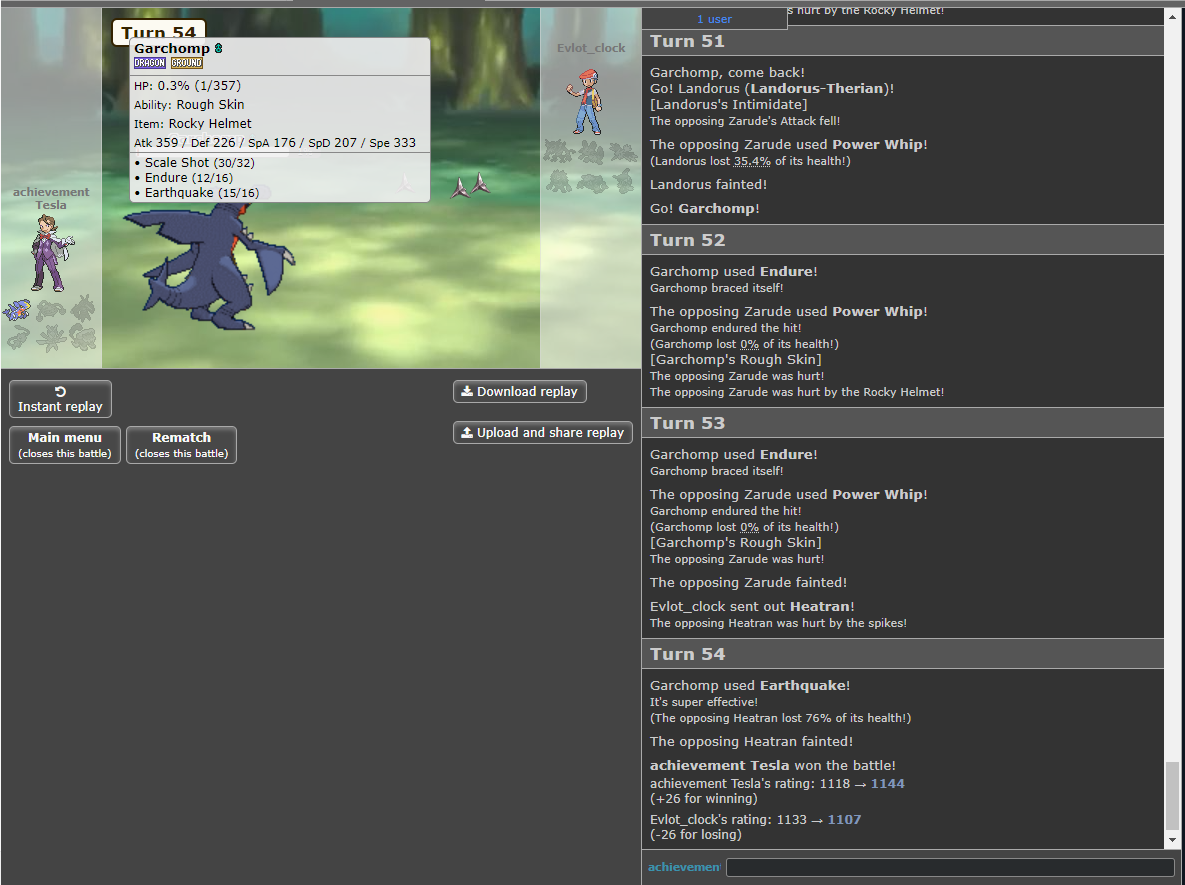
Task: Click the 'Item: Rocky Helmet' line
Action: (193, 123)
